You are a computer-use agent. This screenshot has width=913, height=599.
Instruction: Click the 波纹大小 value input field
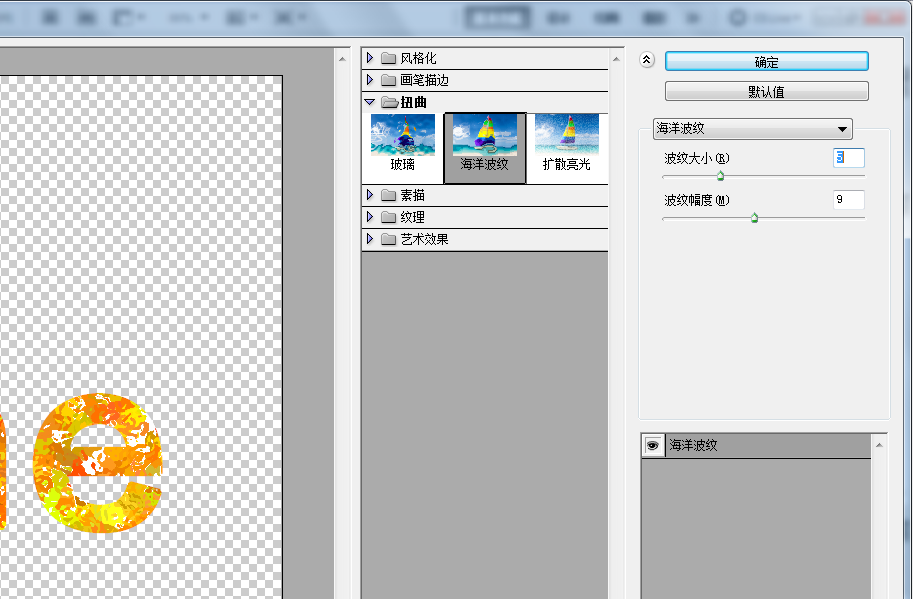point(847,157)
